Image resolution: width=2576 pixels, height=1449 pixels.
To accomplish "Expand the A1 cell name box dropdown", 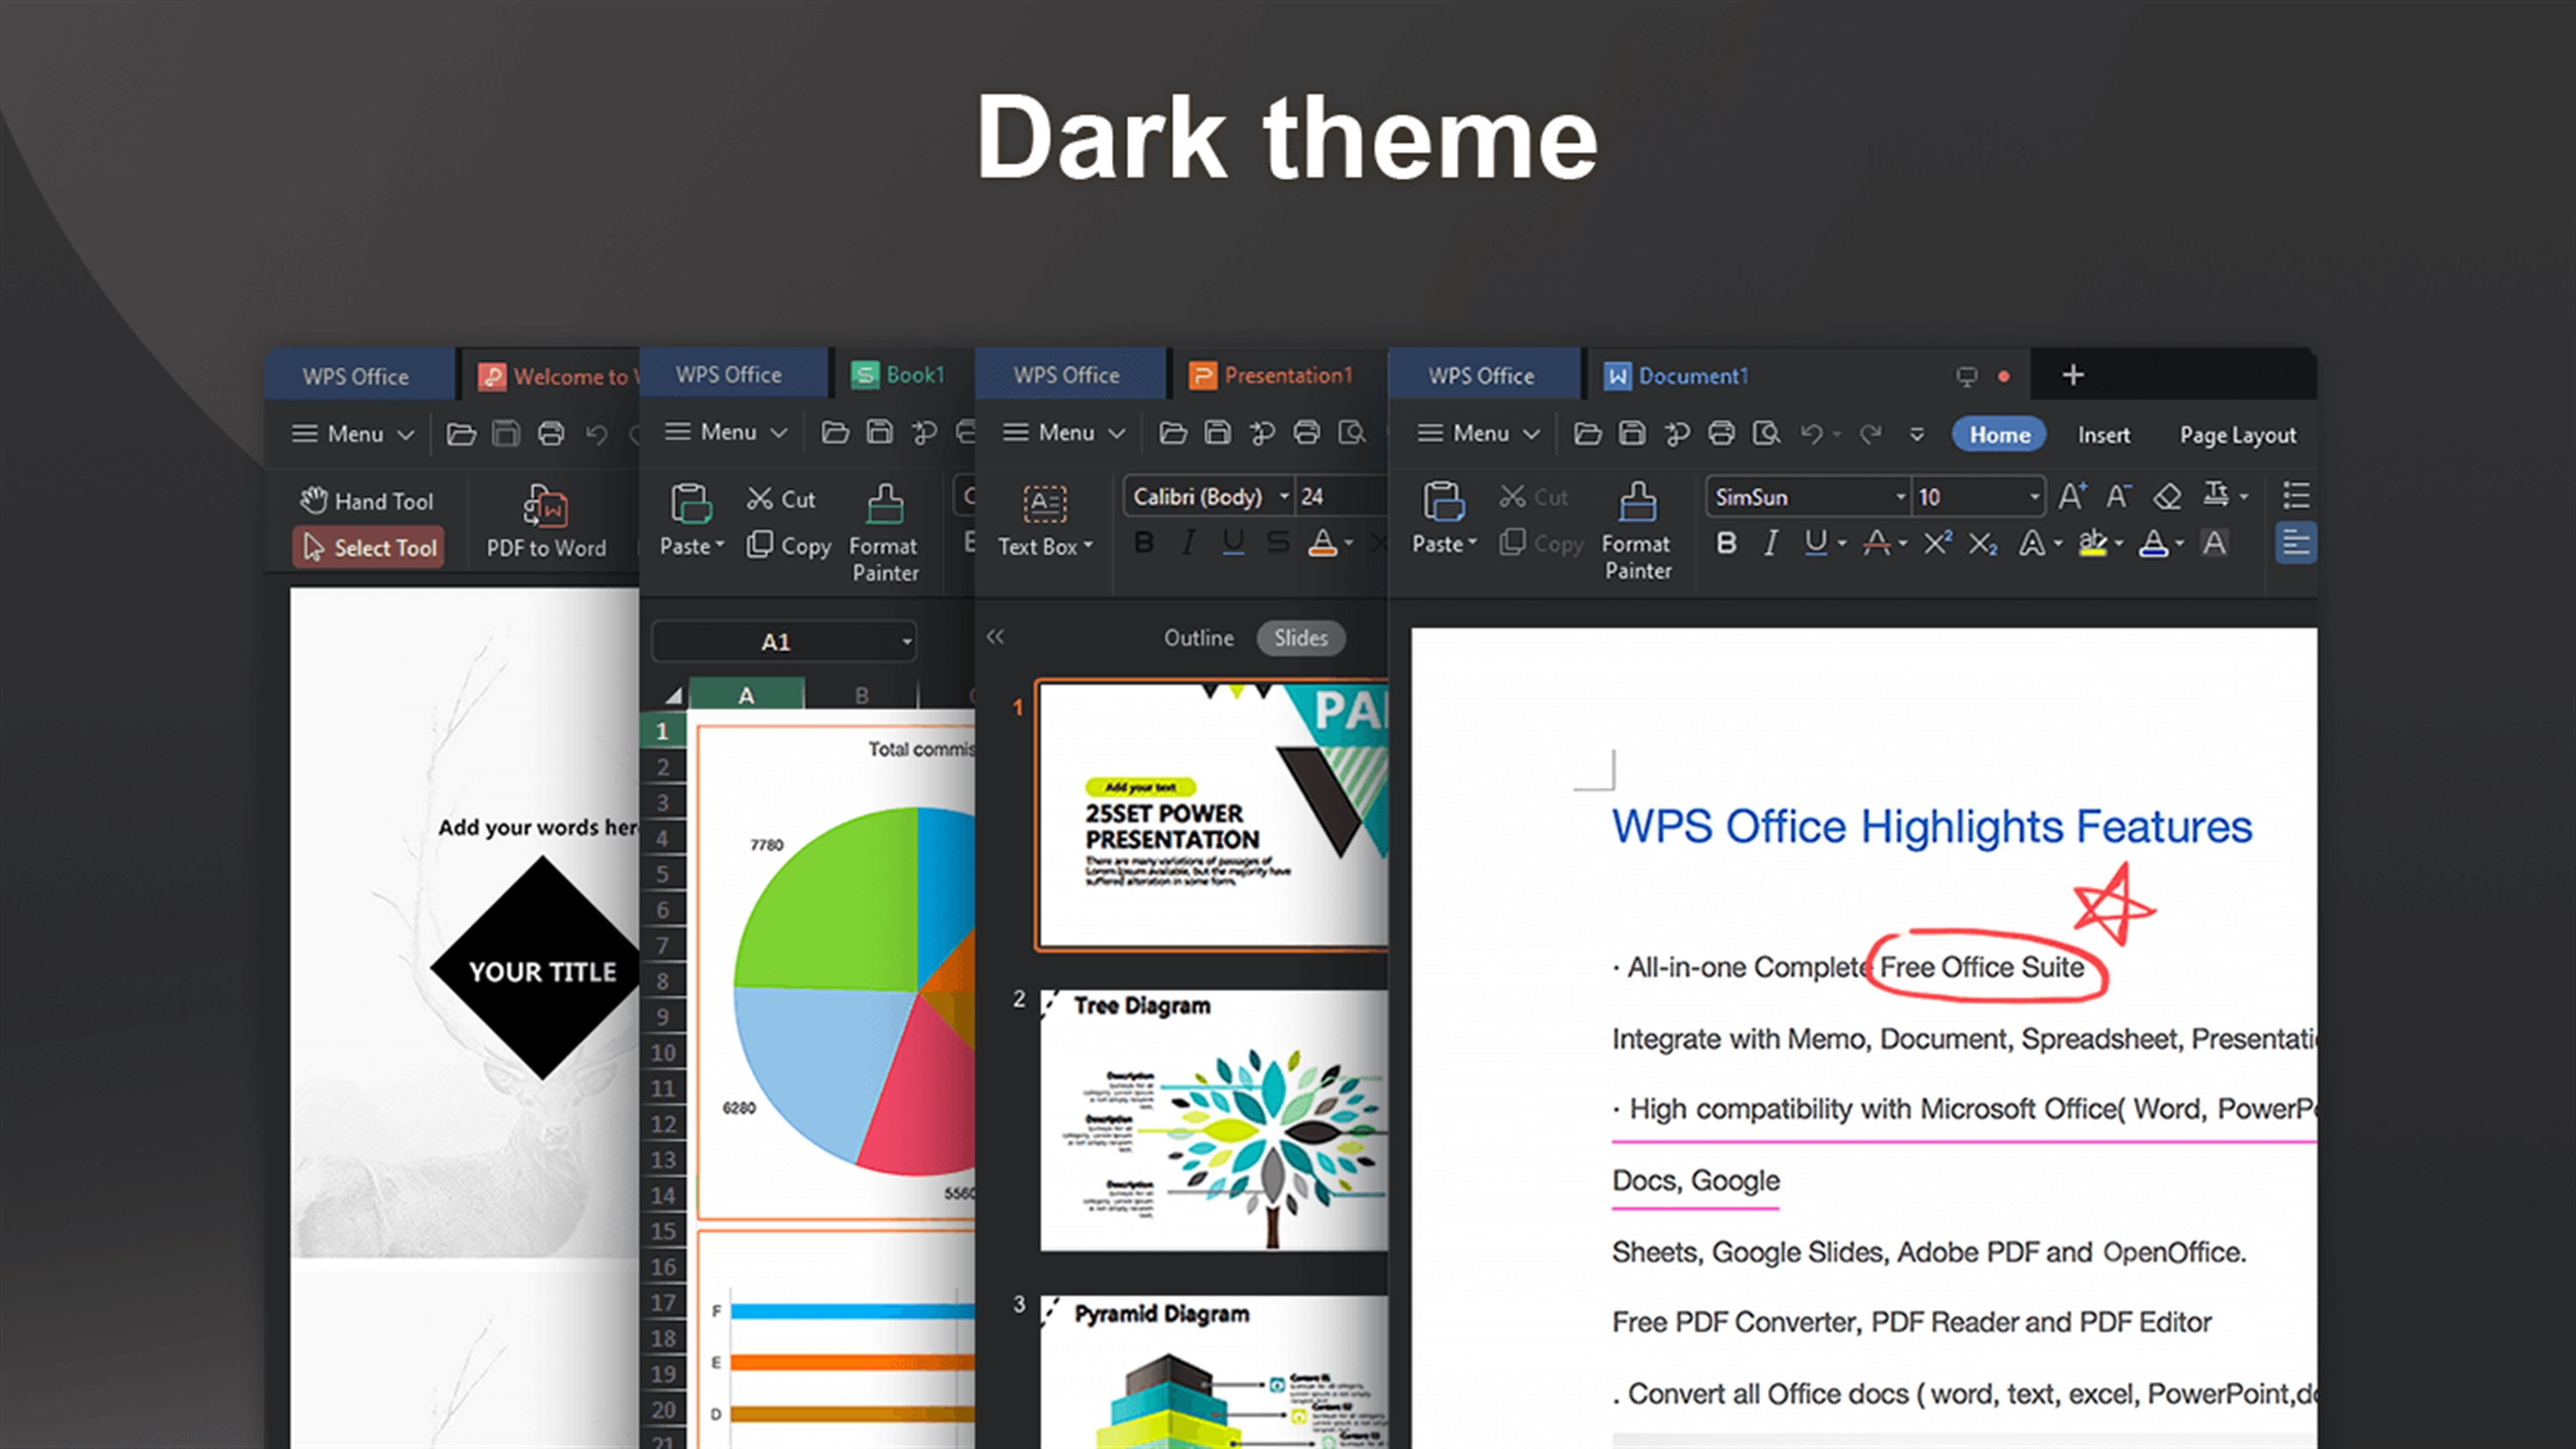I will pos(906,642).
